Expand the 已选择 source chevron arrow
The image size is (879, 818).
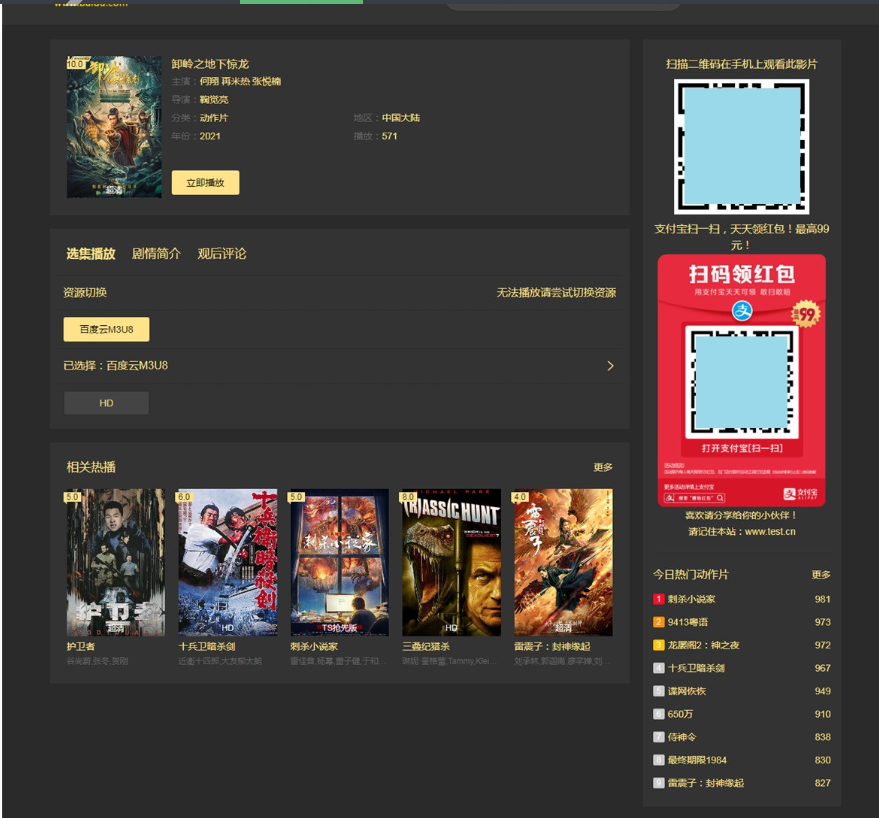click(610, 366)
